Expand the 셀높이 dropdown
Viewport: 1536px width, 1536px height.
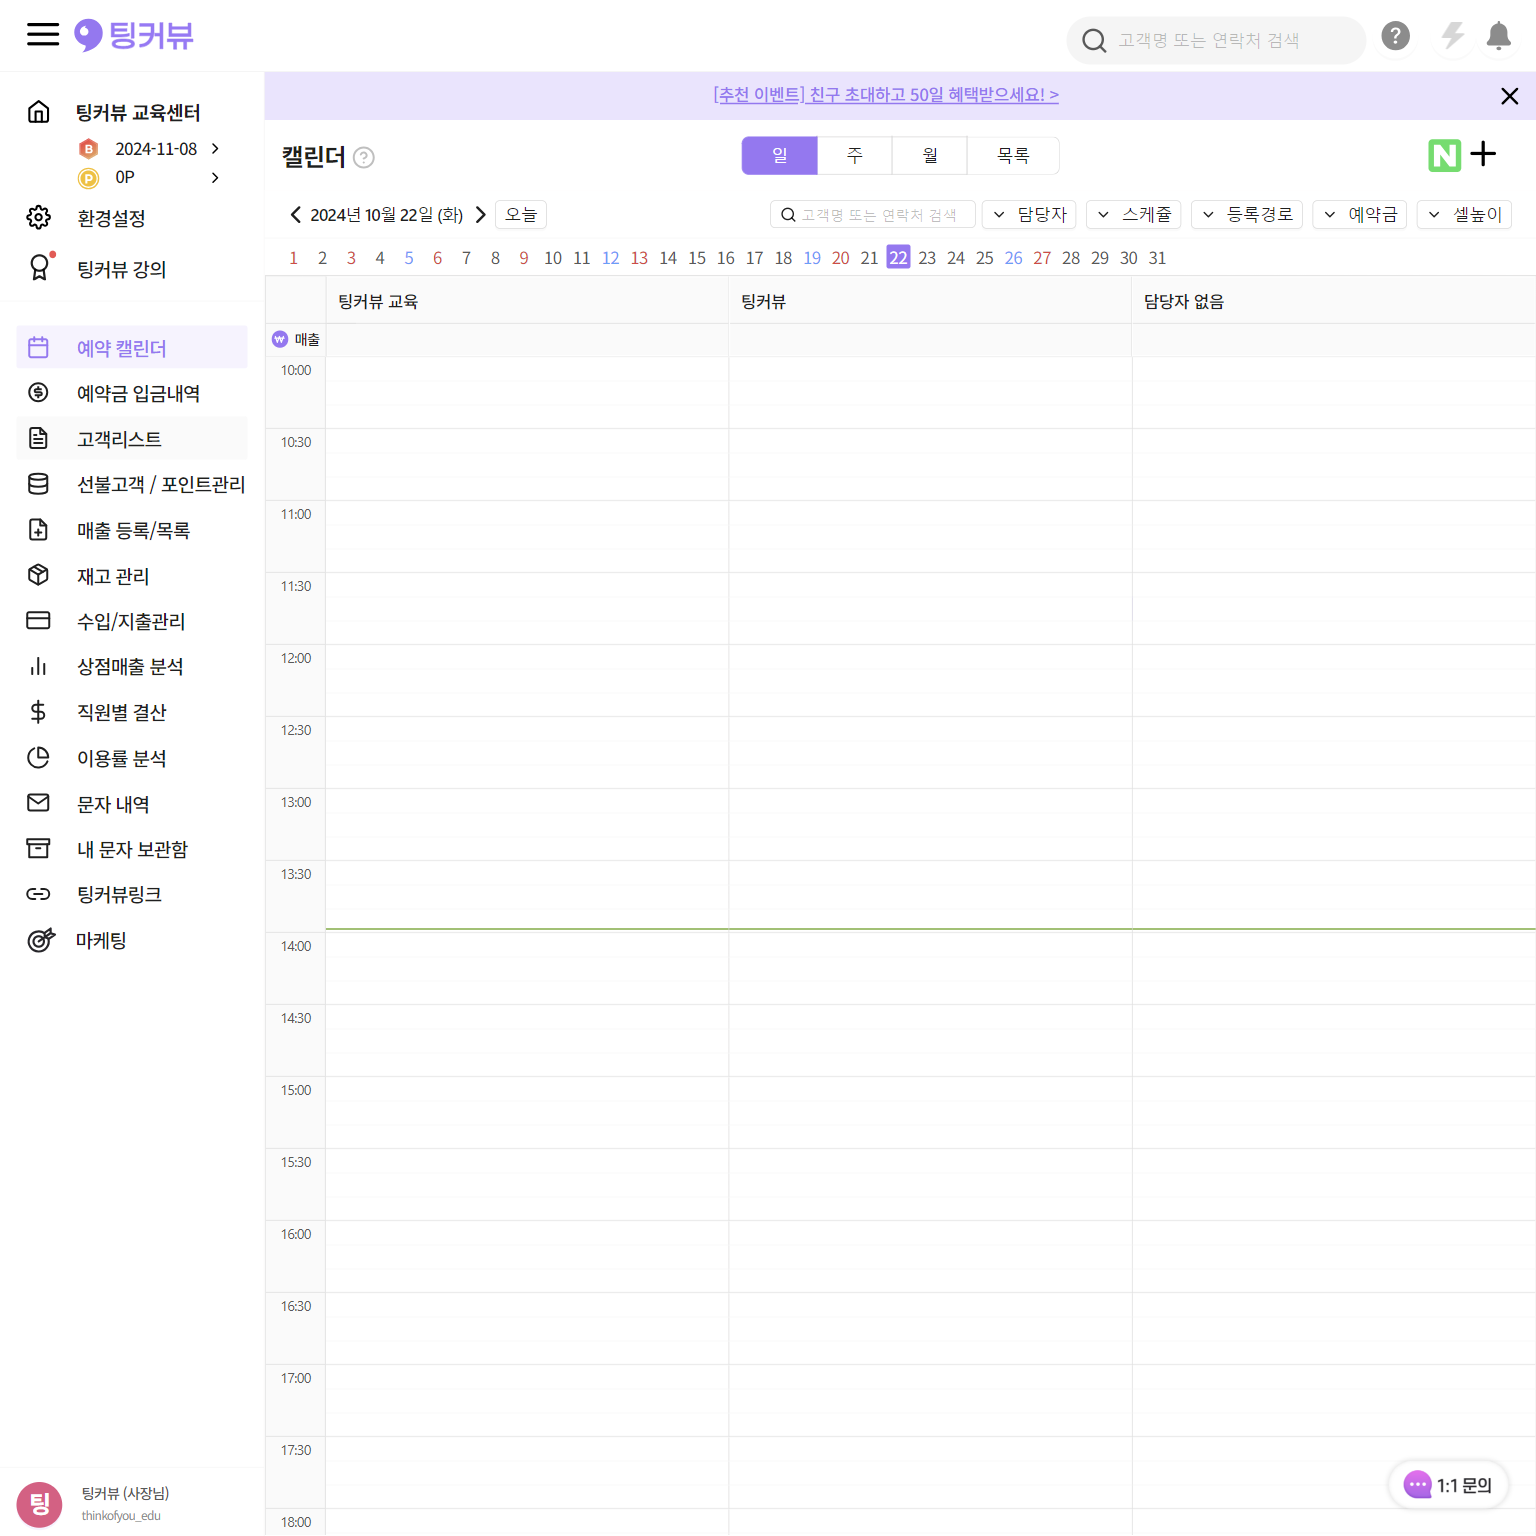1465,214
